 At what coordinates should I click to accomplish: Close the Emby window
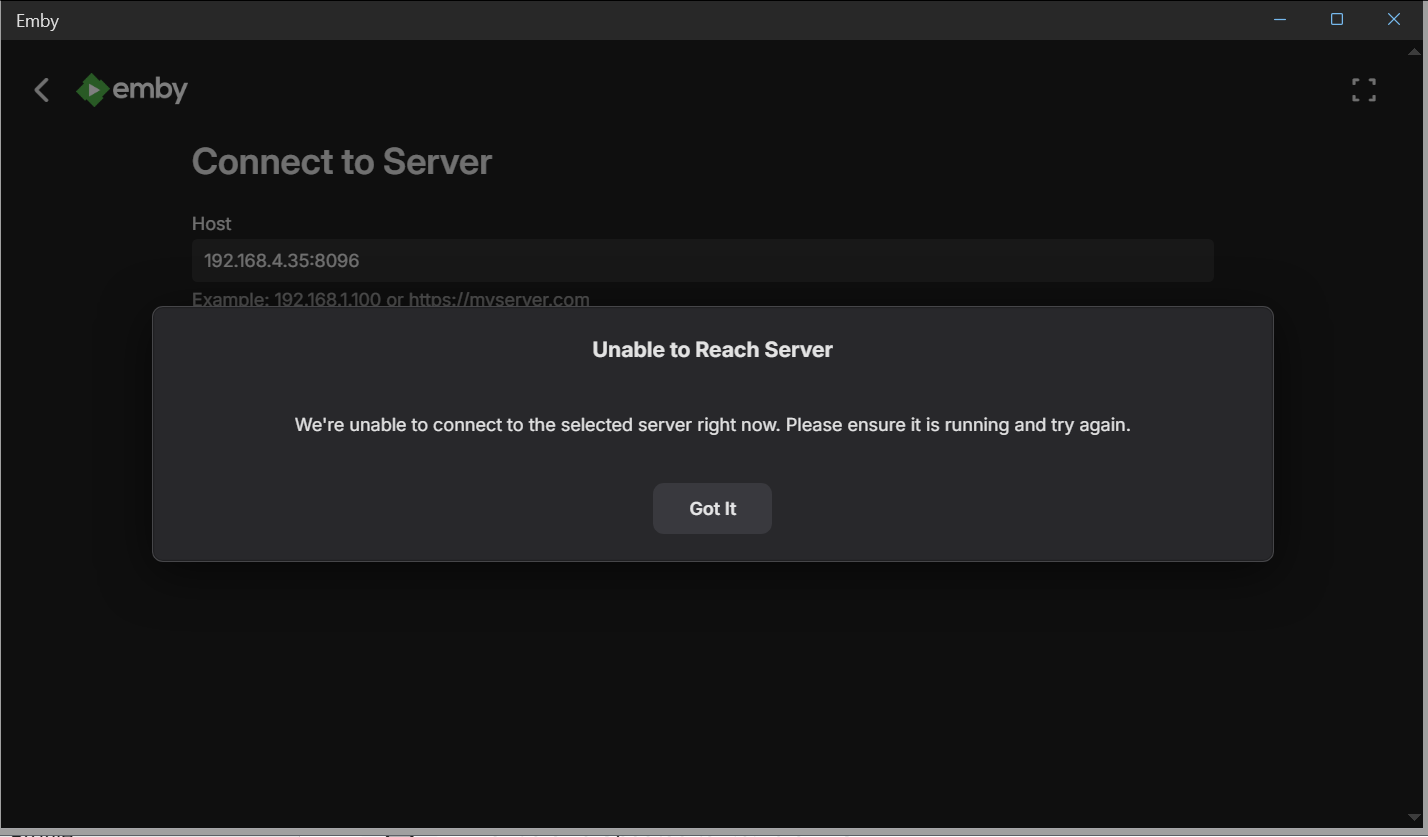pos(1394,20)
